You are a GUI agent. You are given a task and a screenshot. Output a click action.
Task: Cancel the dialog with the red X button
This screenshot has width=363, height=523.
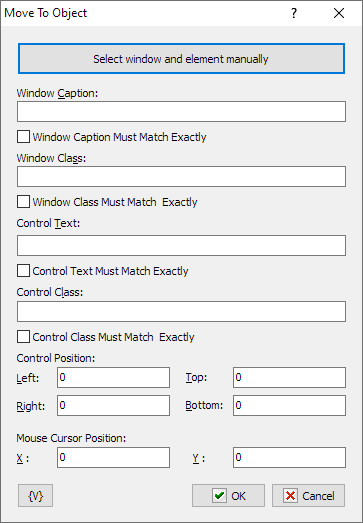pos(309,496)
